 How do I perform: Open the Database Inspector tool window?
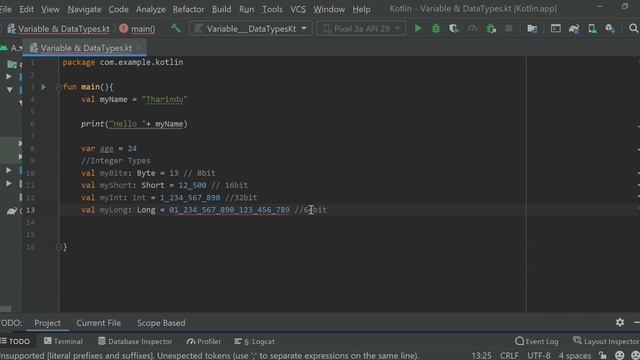[x=135, y=341]
